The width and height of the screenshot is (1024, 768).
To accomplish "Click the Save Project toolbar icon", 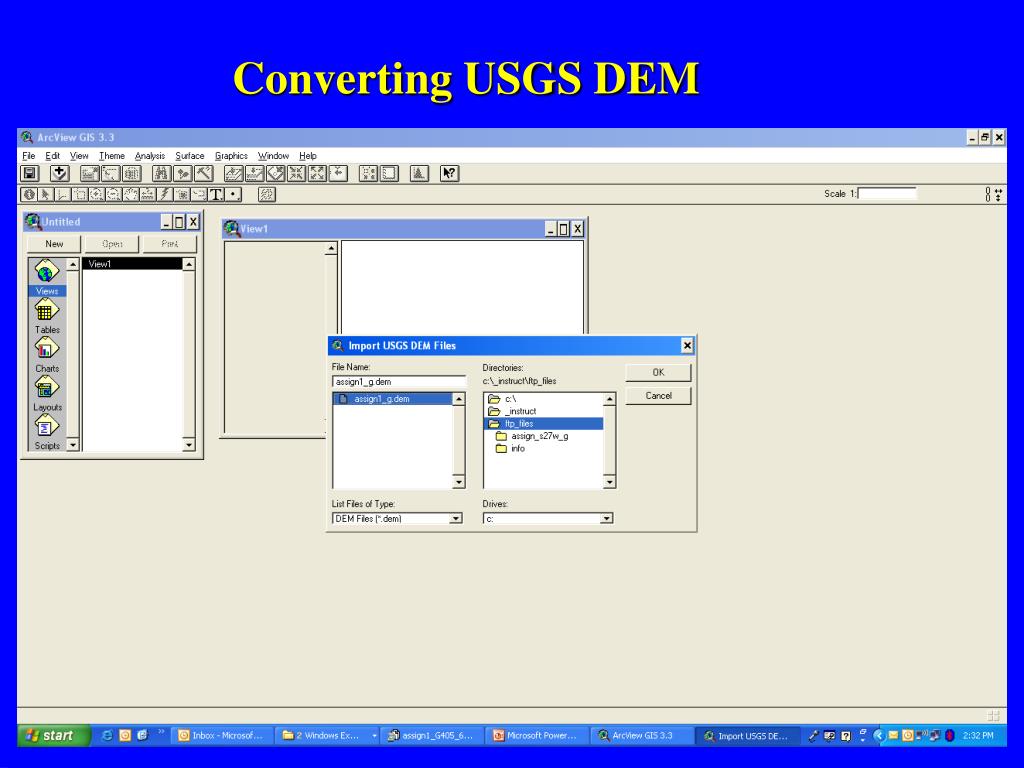I will pos(29,174).
